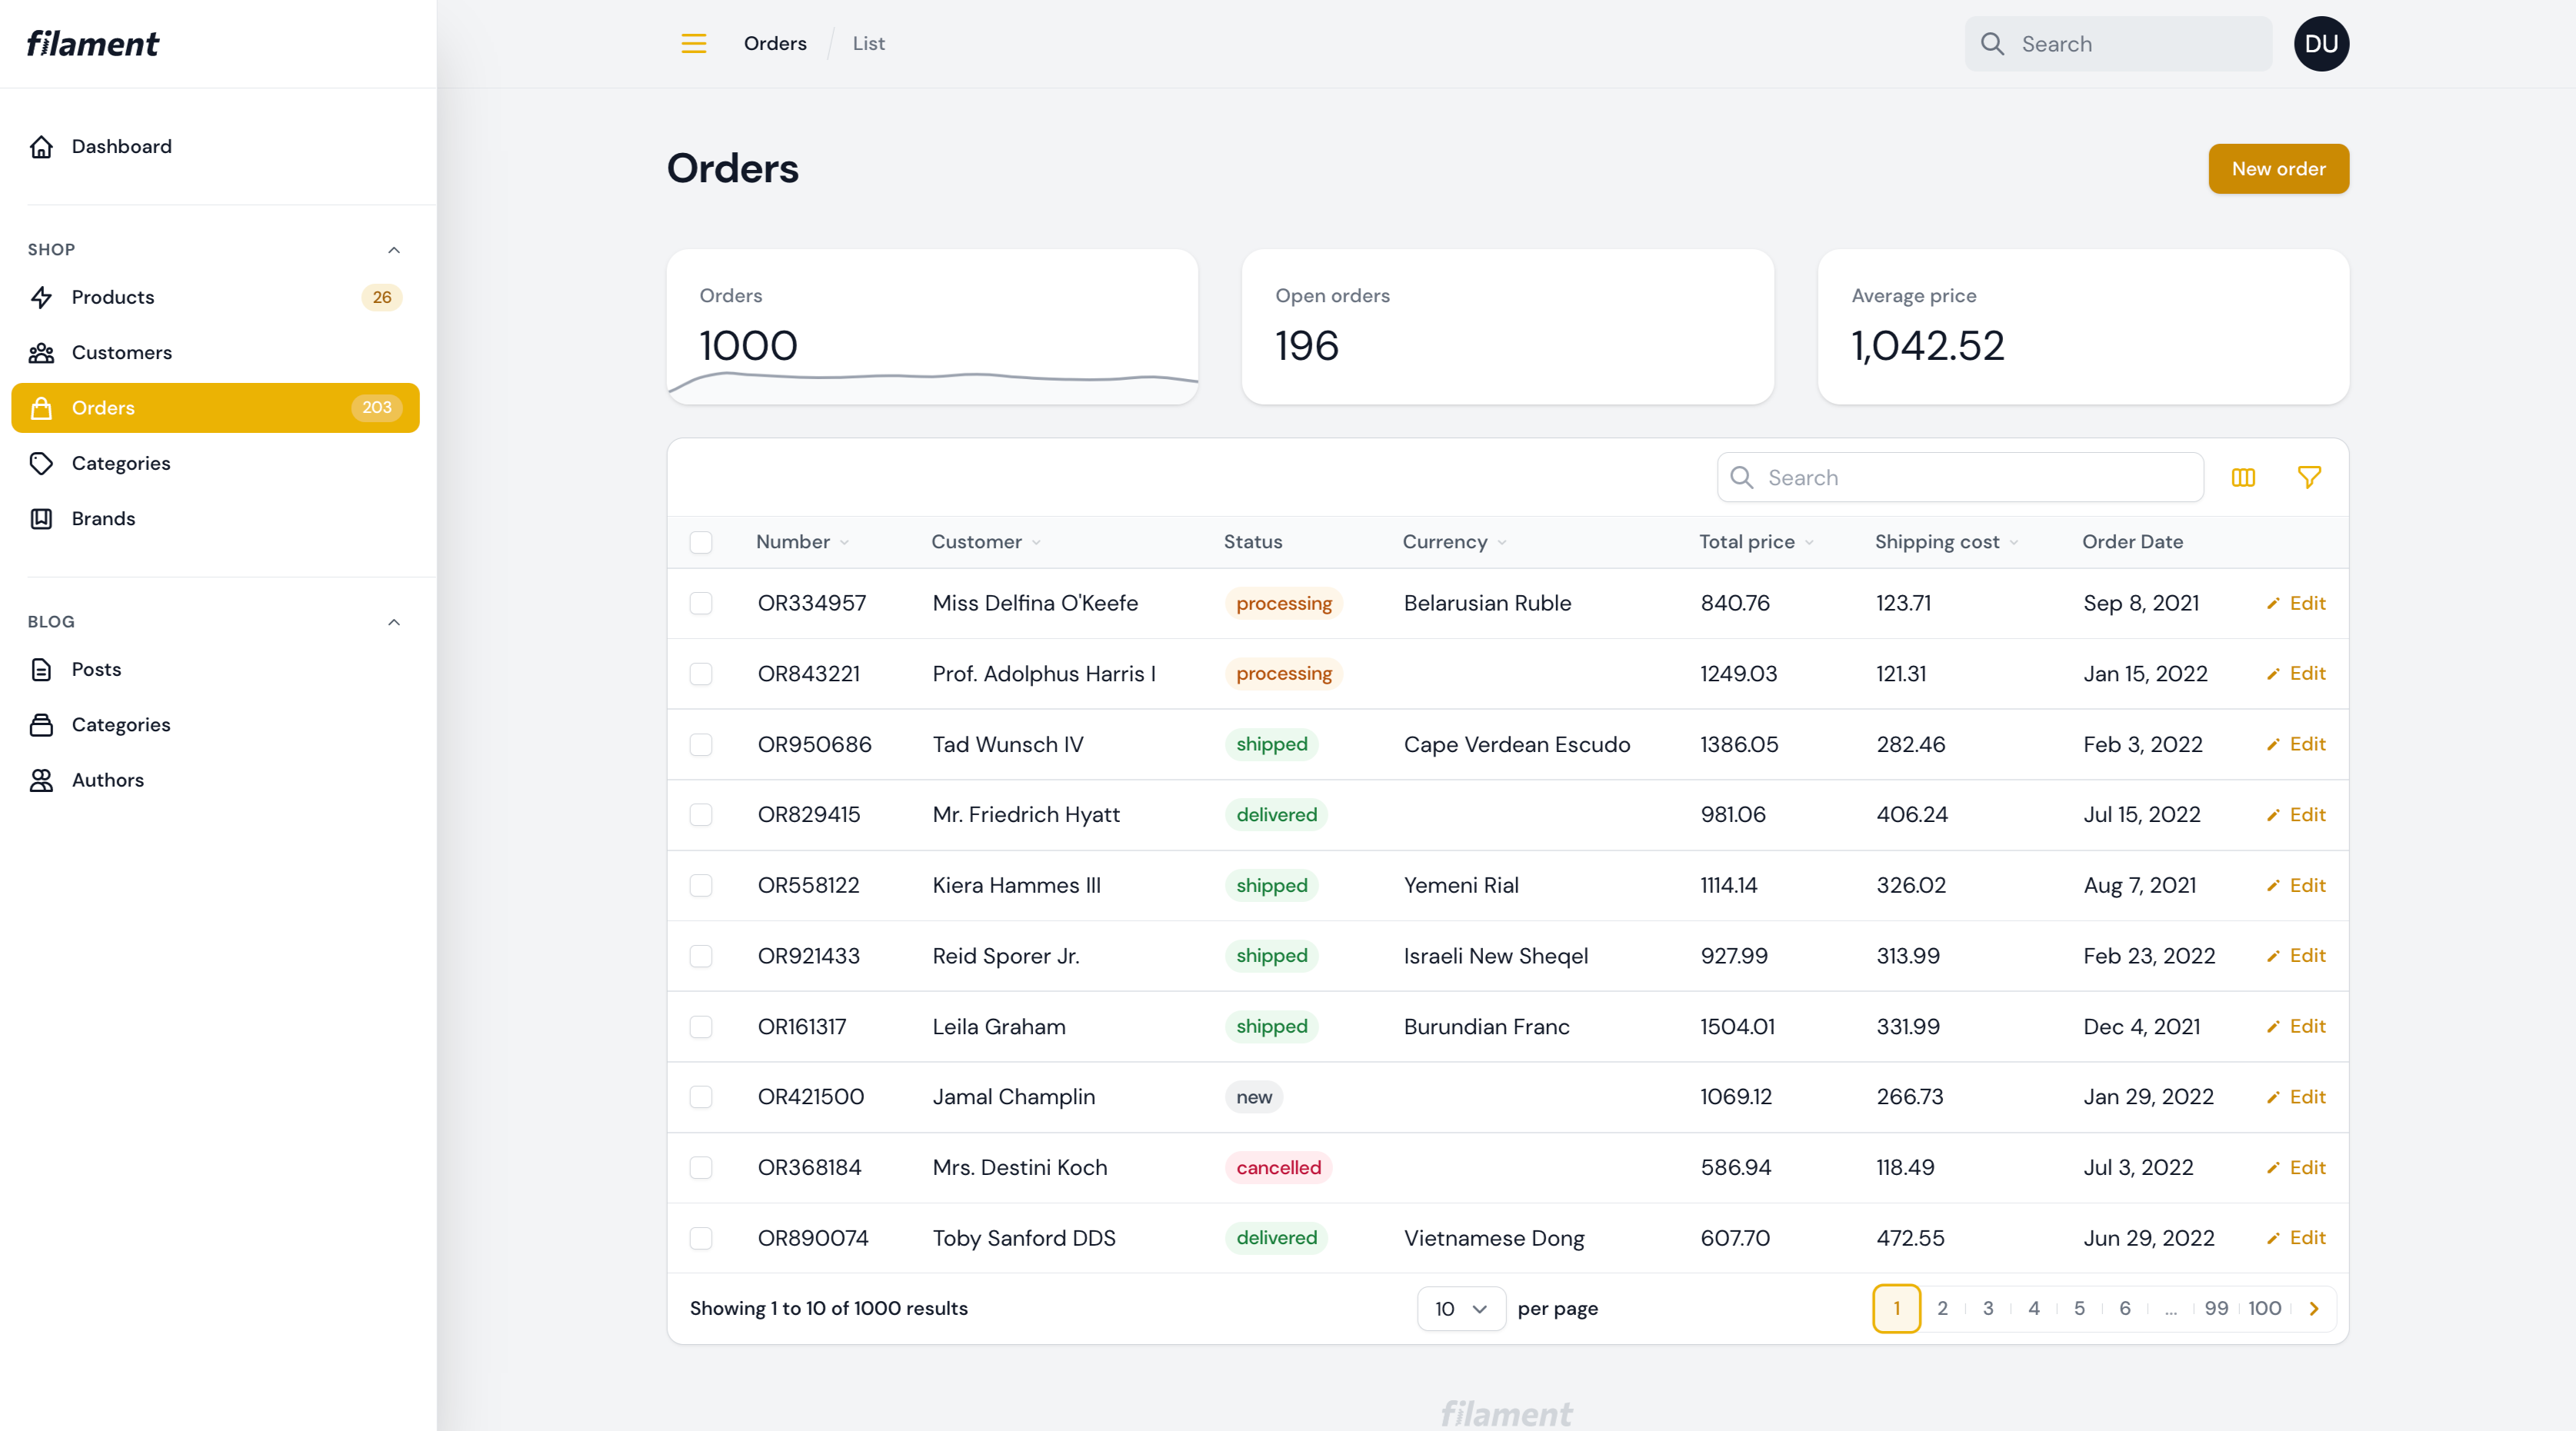The width and height of the screenshot is (2576, 1431).
Task: Click the hamburger menu icon
Action: (x=693, y=43)
